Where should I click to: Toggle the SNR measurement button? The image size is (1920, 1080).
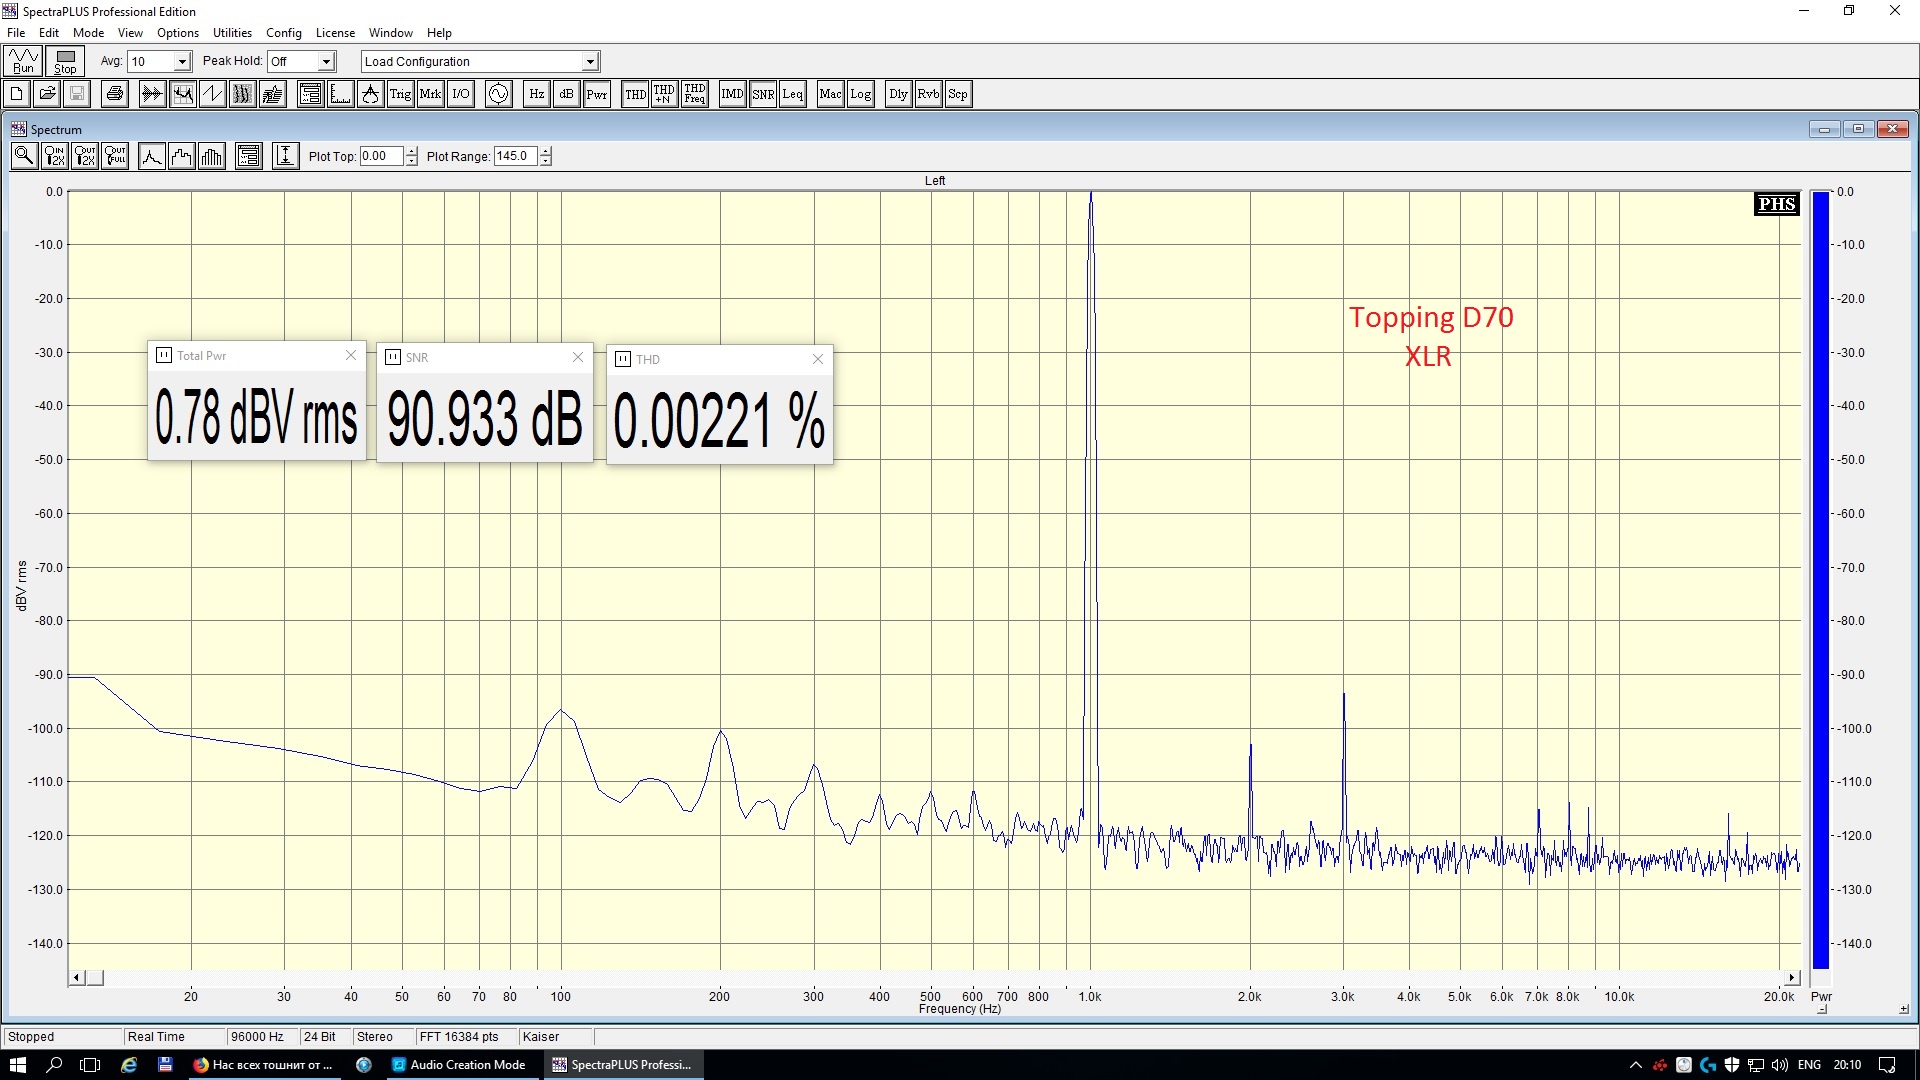coord(763,94)
